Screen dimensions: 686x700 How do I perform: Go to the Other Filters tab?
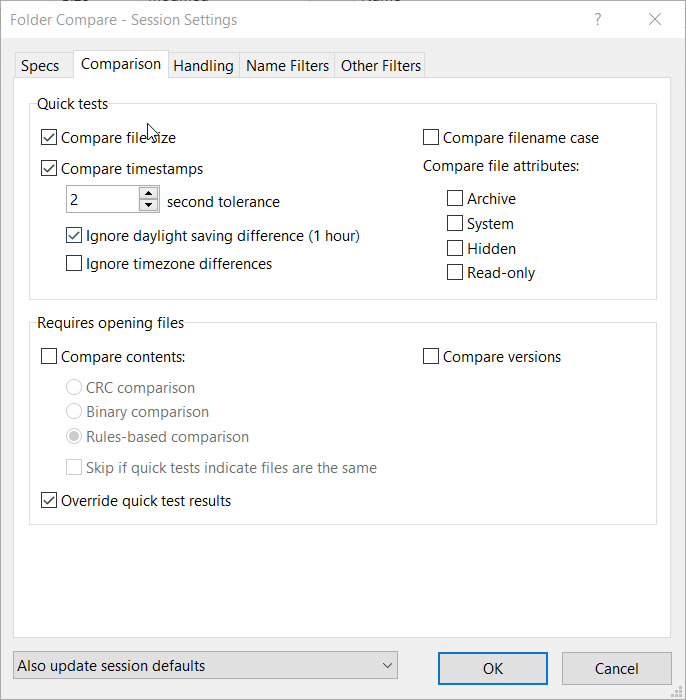pyautogui.click(x=380, y=66)
